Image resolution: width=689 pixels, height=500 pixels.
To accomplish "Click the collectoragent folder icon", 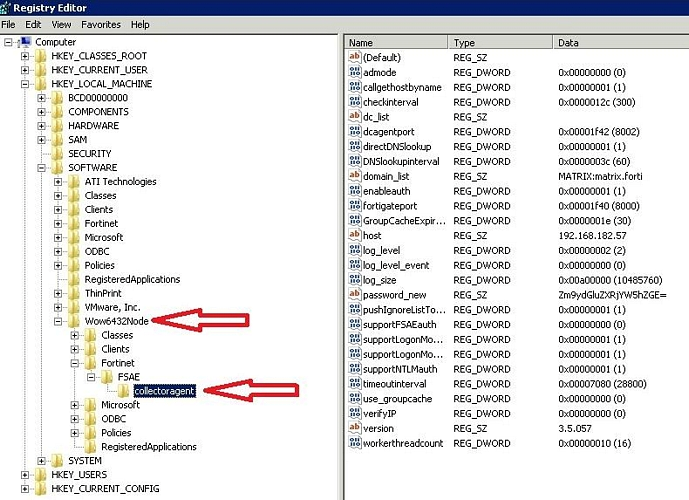I will click(124, 391).
